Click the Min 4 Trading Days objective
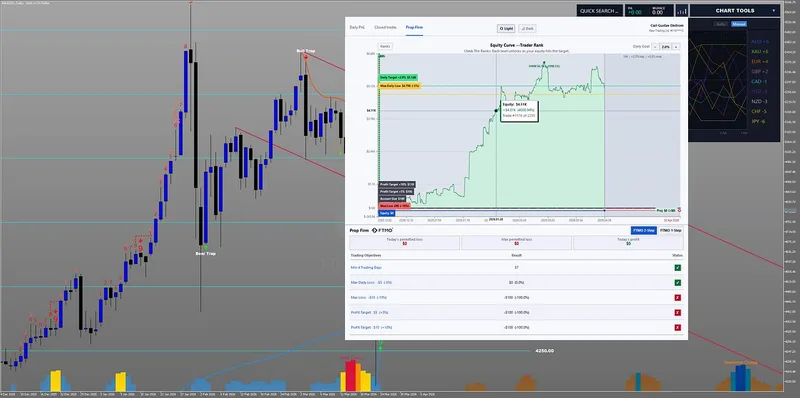This screenshot has height=398, width=800. 366,268
